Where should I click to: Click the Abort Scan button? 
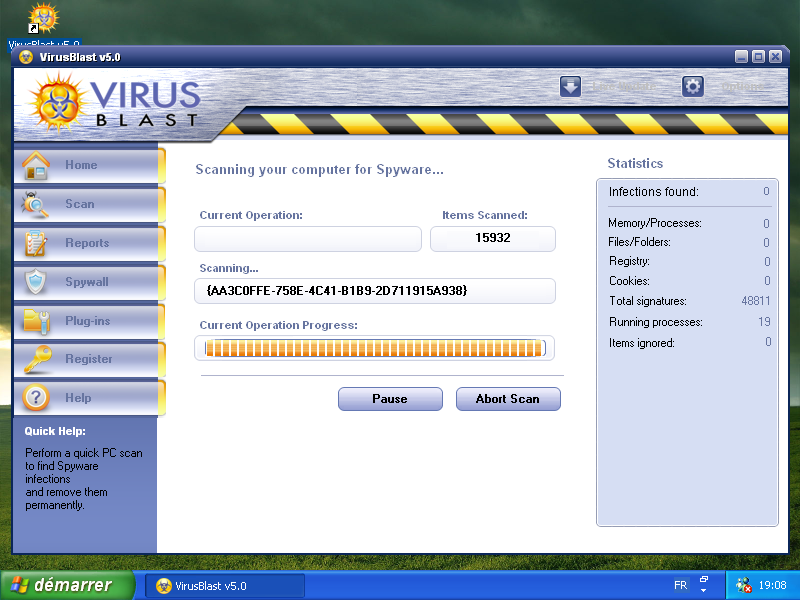pyautogui.click(x=508, y=398)
